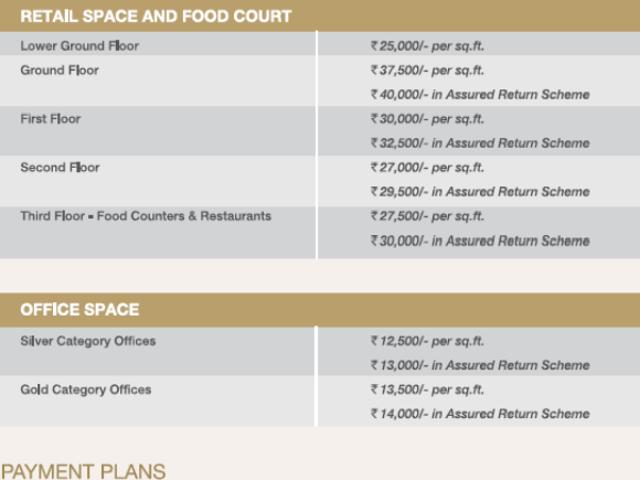Click the ₹25,000/- per sq.ft. price
Image resolution: width=640 pixels, height=480 pixels.
click(x=427, y=46)
